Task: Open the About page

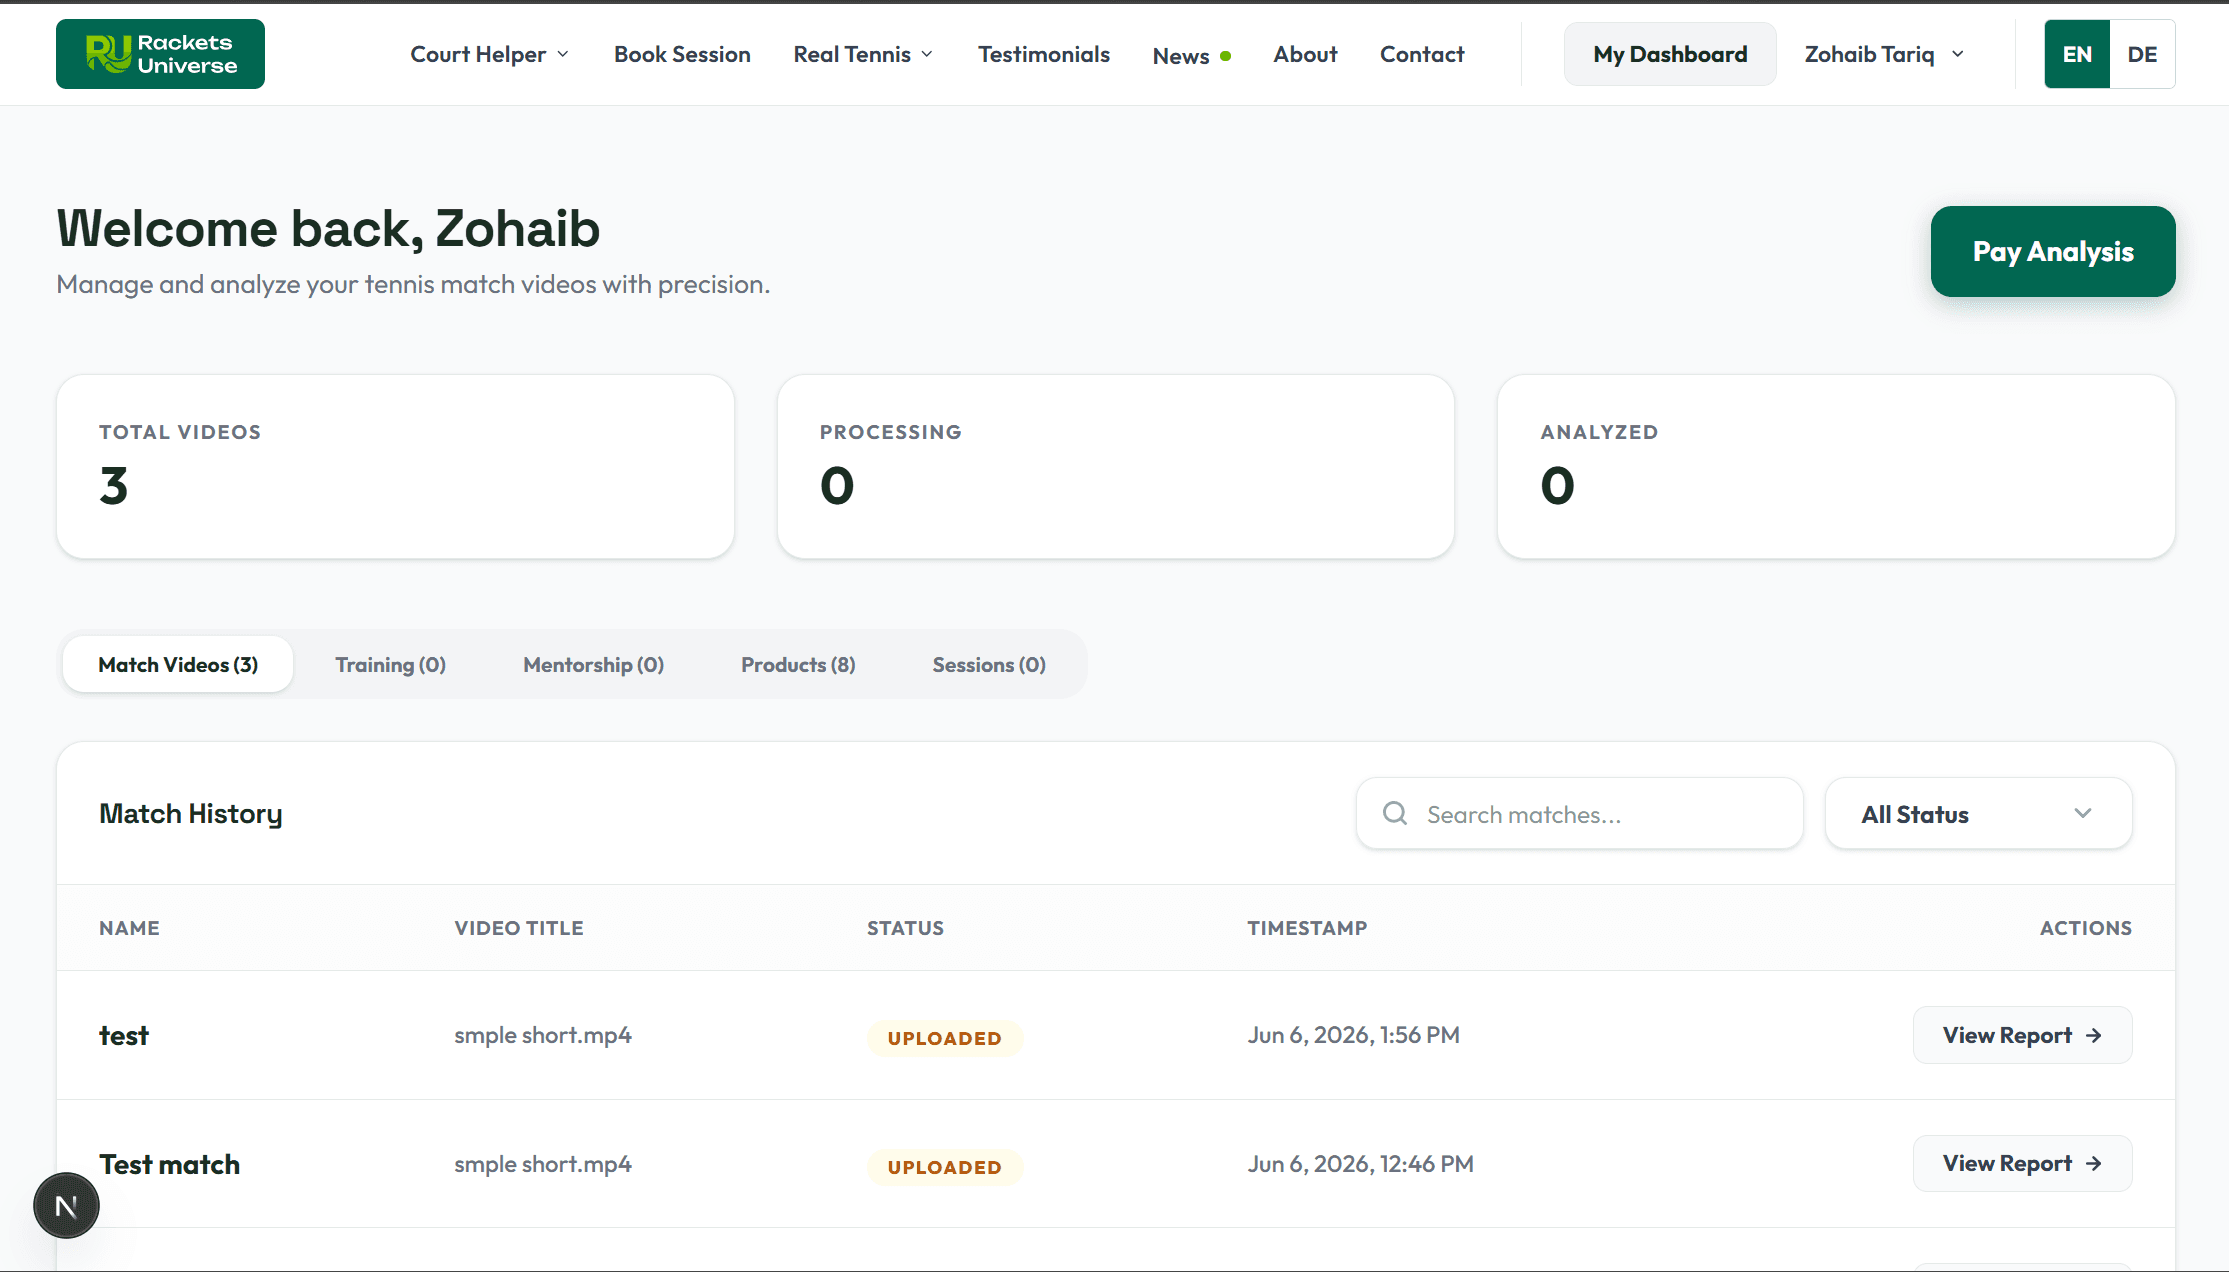Action: (1305, 54)
